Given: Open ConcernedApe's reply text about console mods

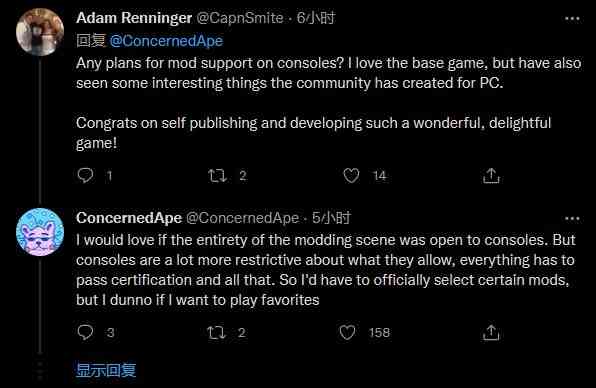Looking at the screenshot, I should click(326, 270).
